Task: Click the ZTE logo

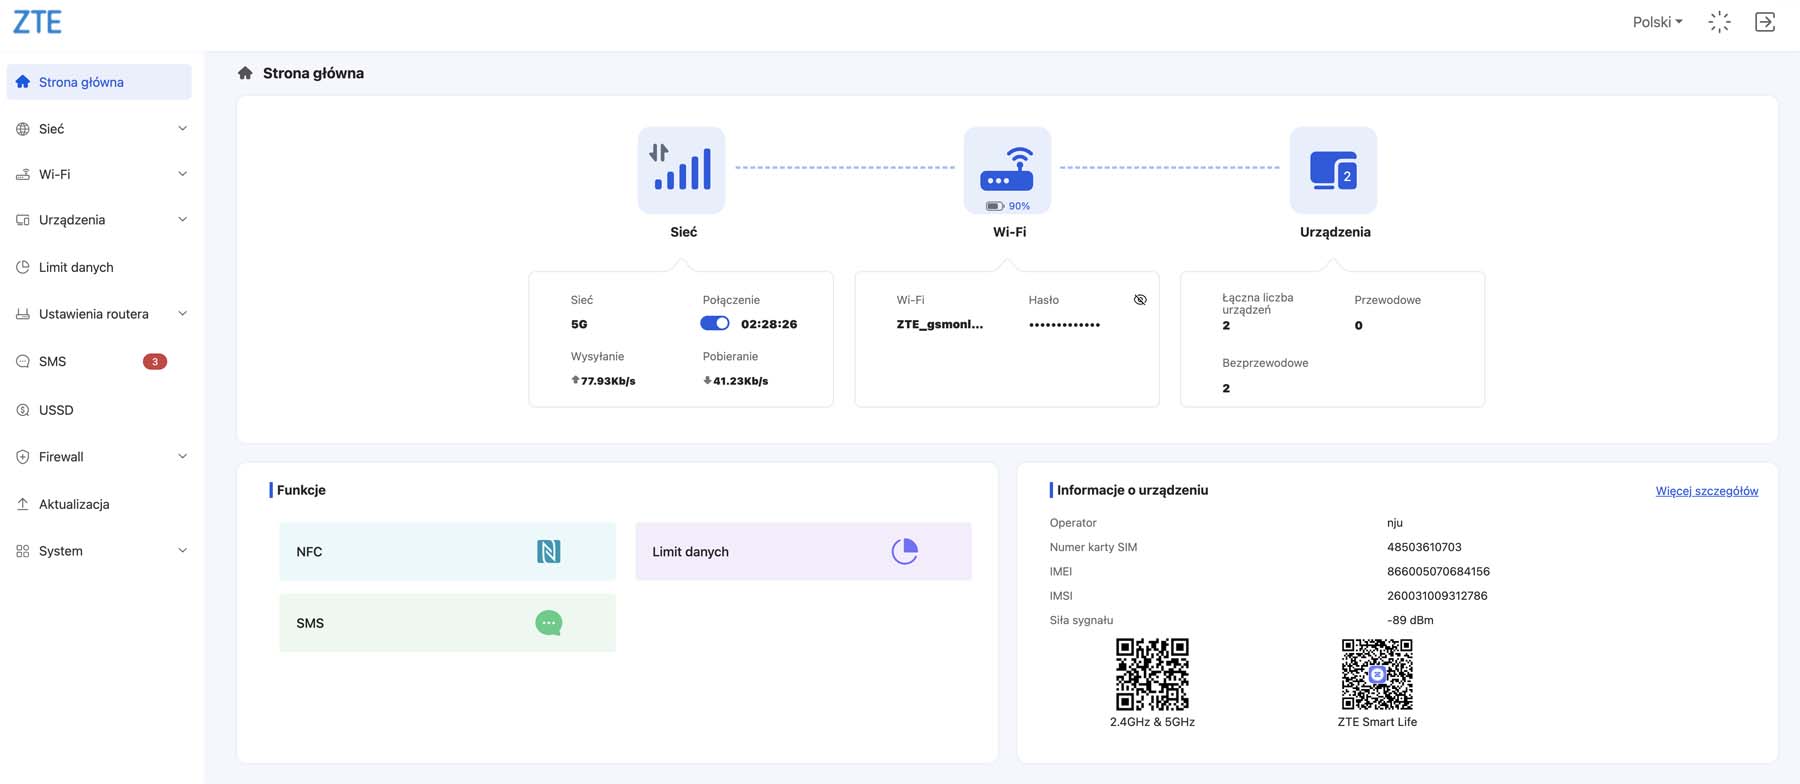Action: click(x=37, y=22)
